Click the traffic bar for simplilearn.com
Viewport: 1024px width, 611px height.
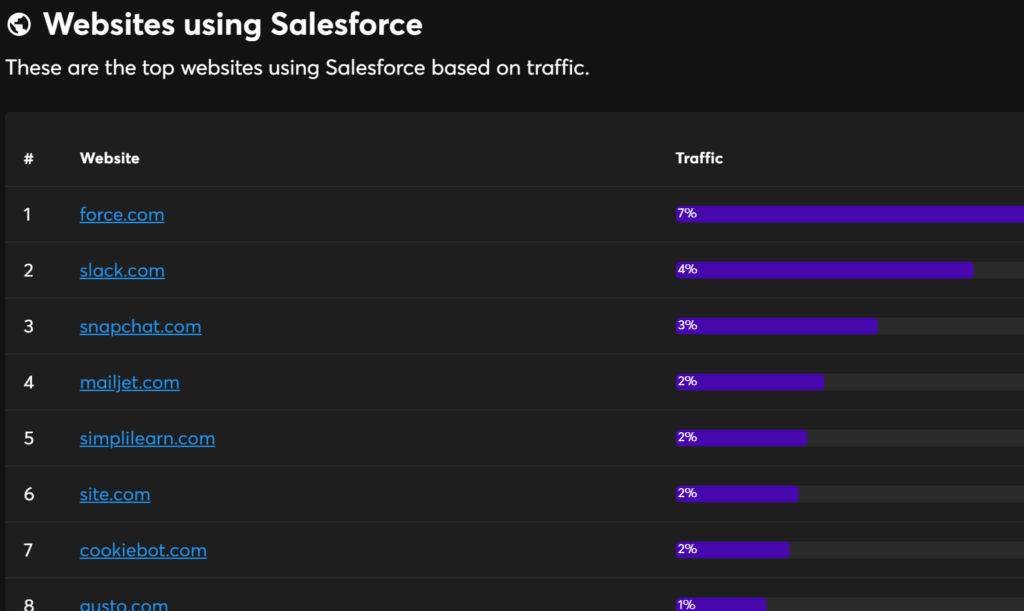[x=741, y=438]
